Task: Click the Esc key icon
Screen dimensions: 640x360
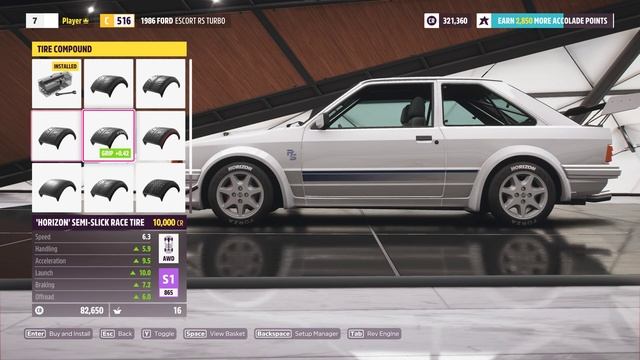Action: [108, 333]
